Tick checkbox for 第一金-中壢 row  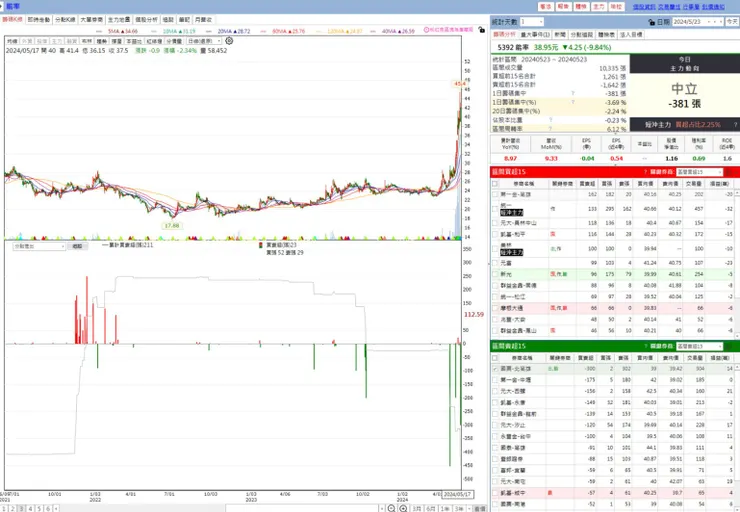coord(495,380)
